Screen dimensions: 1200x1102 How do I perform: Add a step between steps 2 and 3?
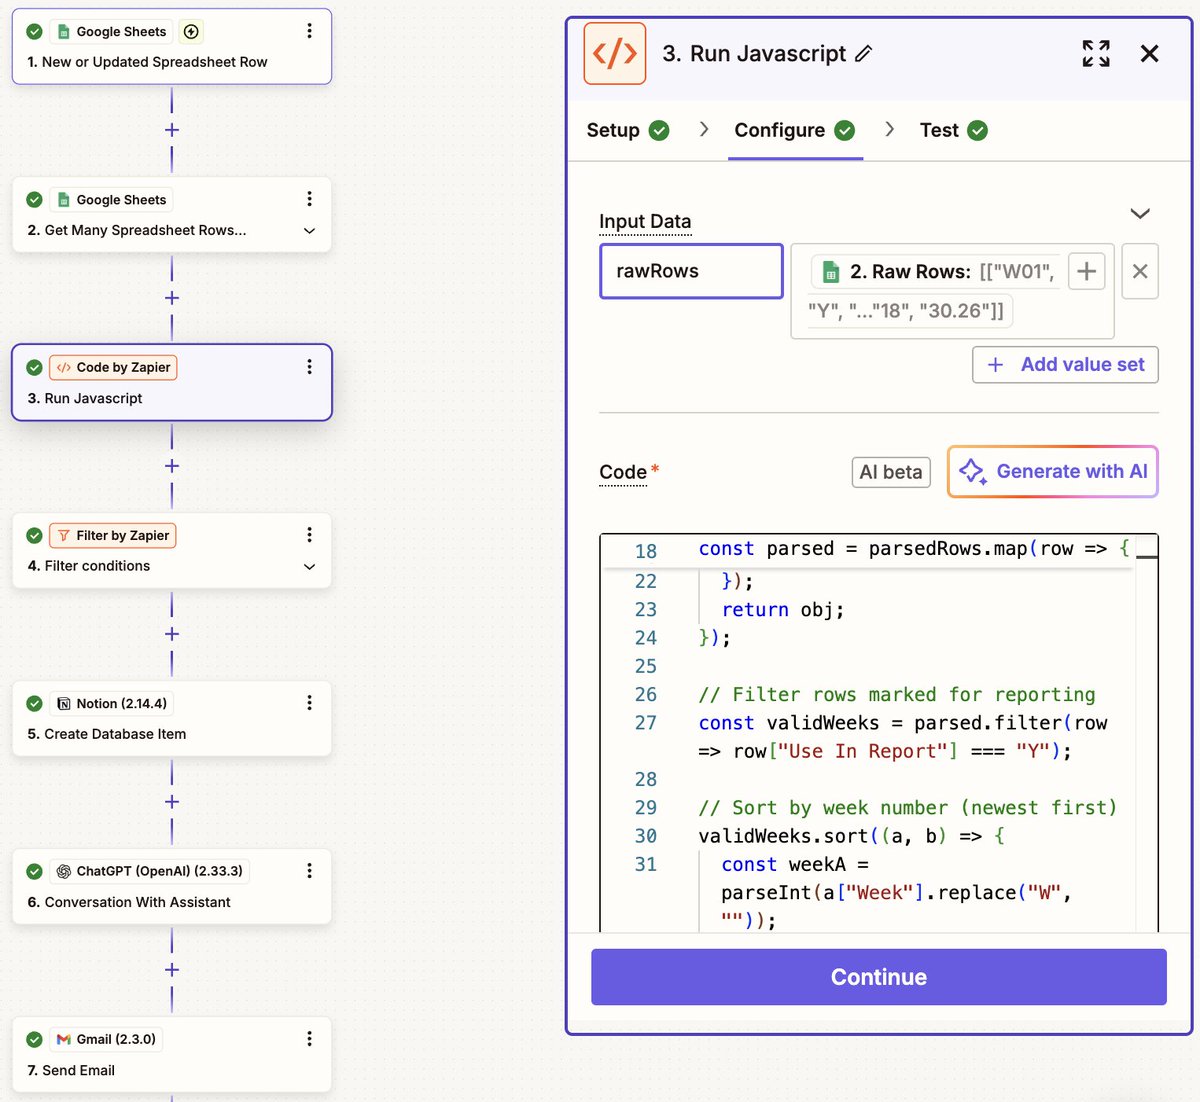pos(172,298)
